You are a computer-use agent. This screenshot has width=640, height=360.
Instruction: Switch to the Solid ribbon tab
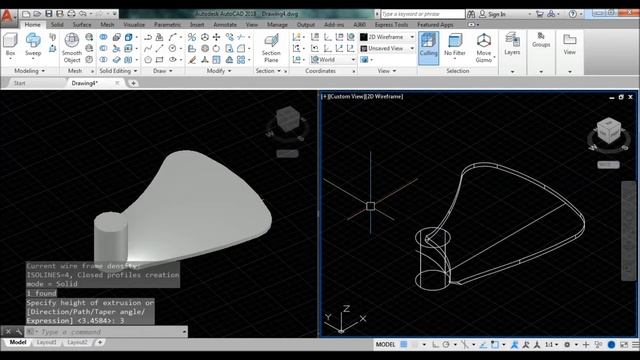pyautogui.click(x=57, y=24)
